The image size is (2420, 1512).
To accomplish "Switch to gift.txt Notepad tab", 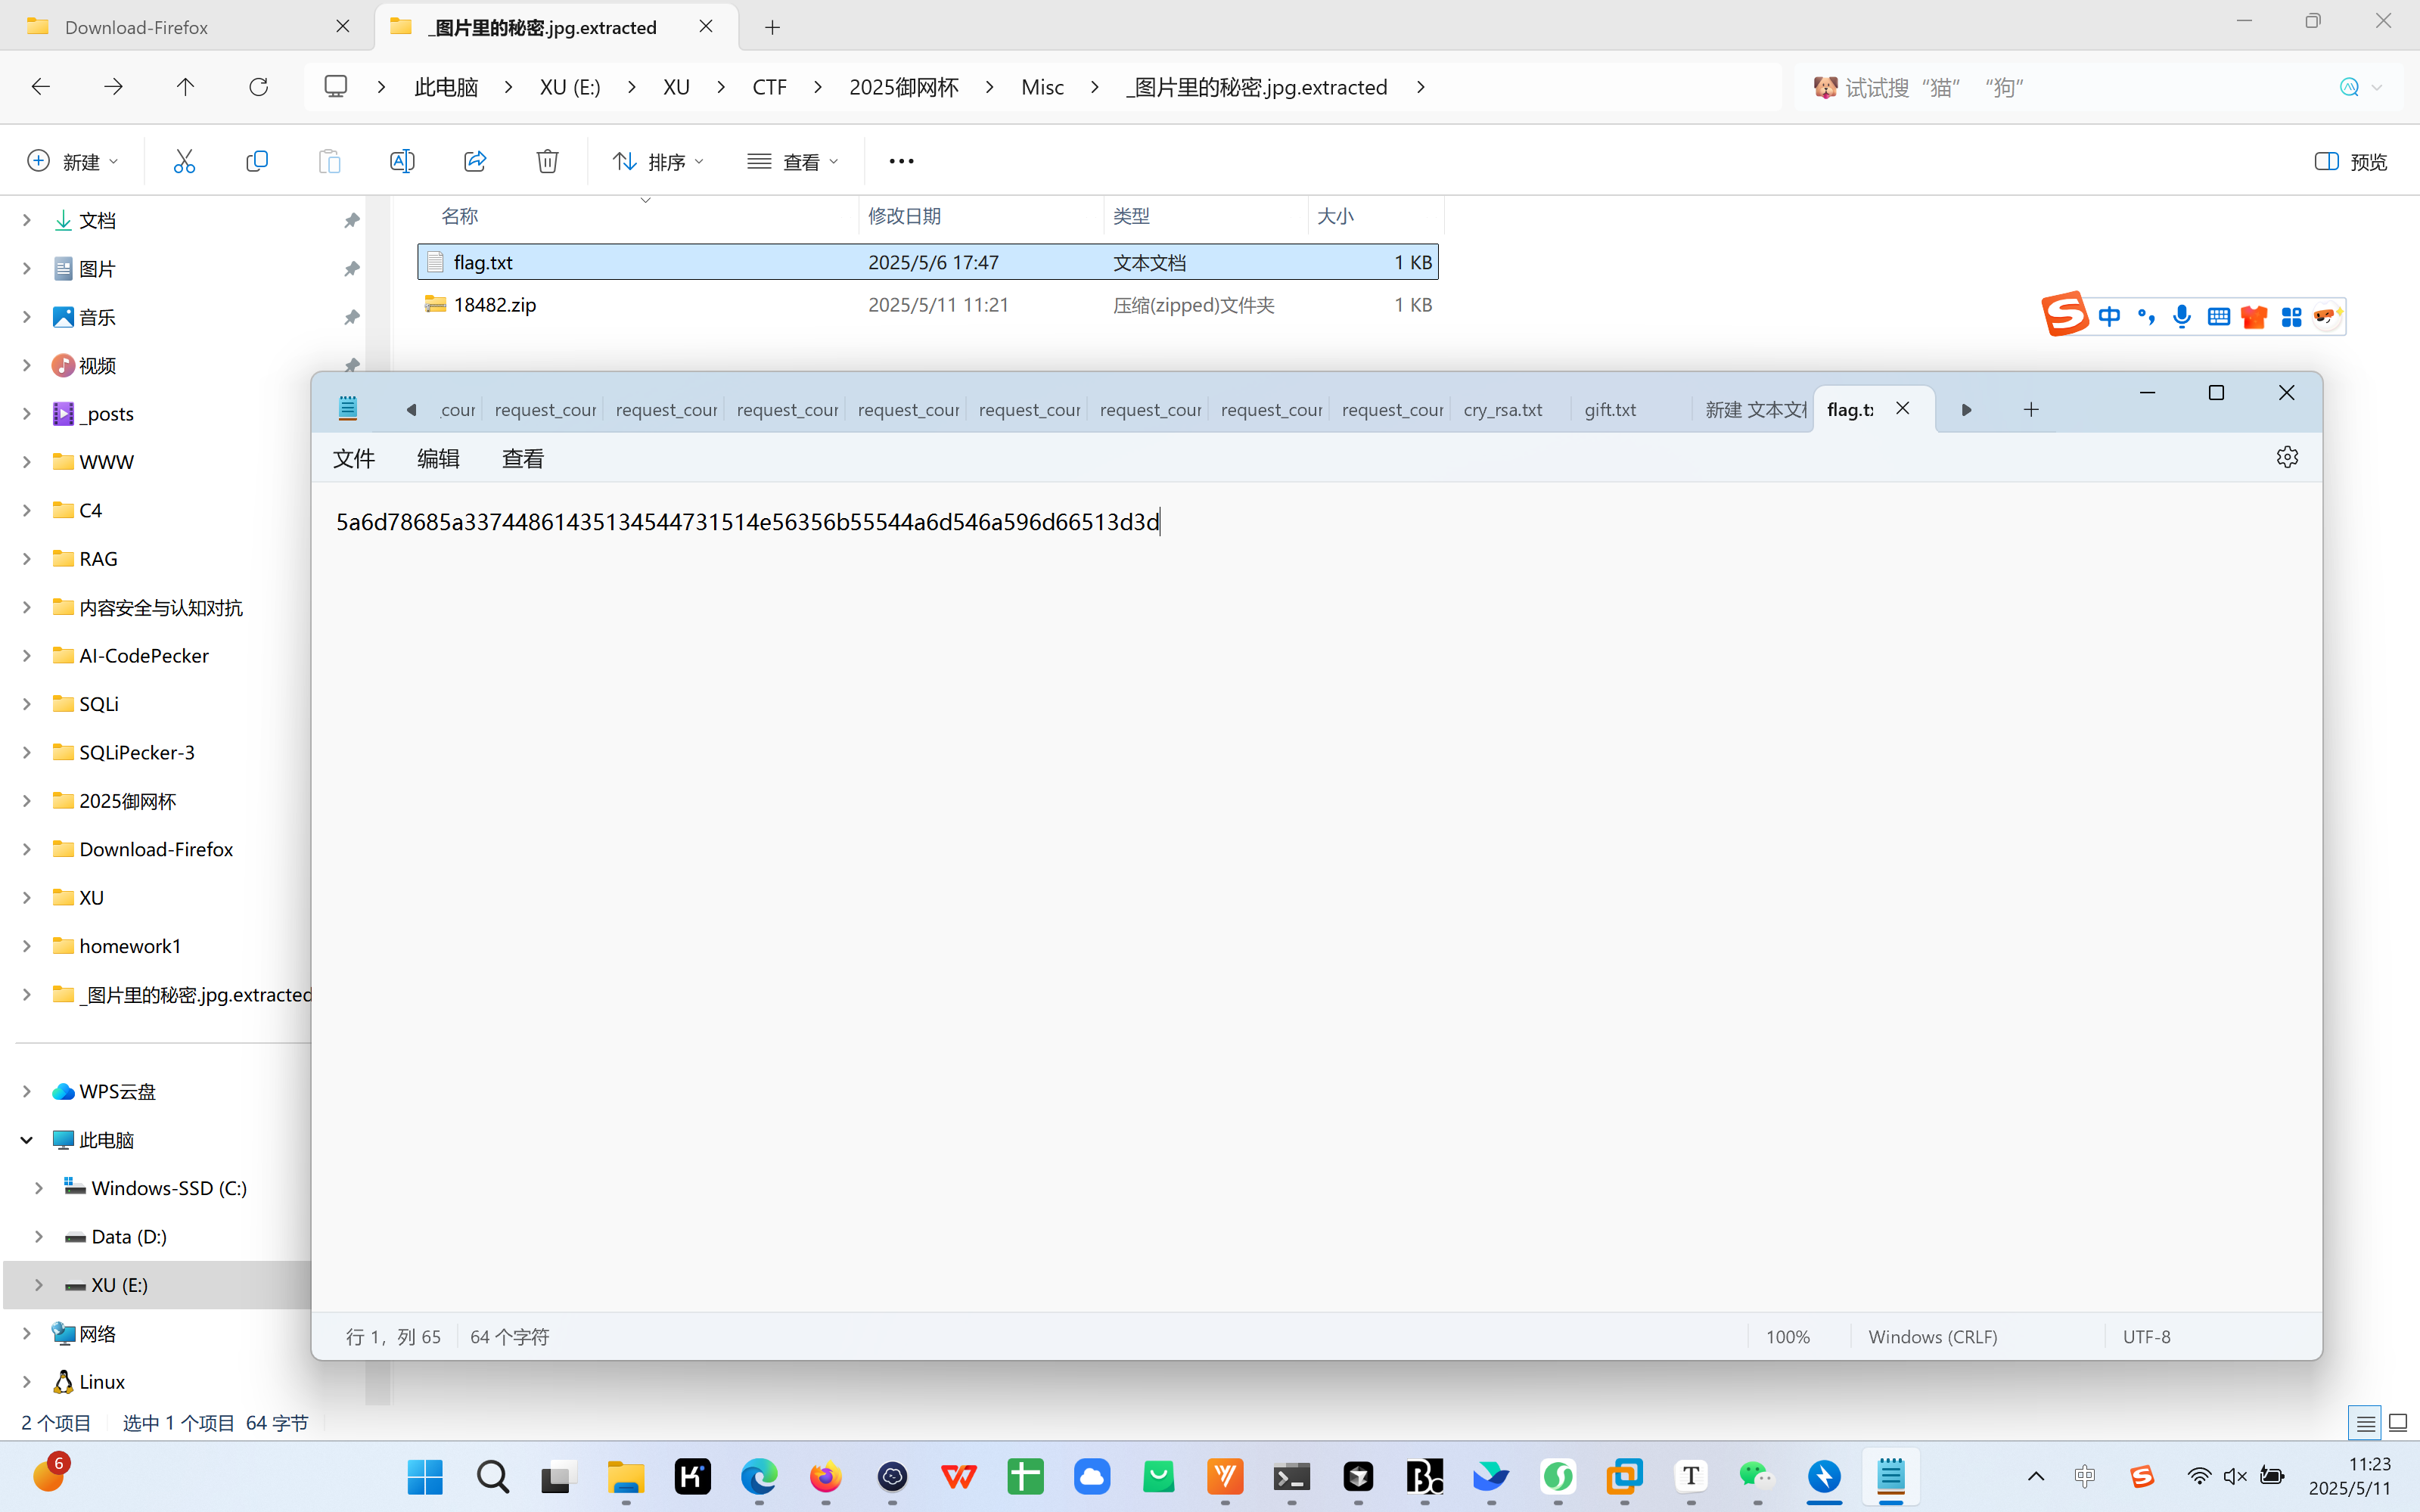I will (1610, 409).
